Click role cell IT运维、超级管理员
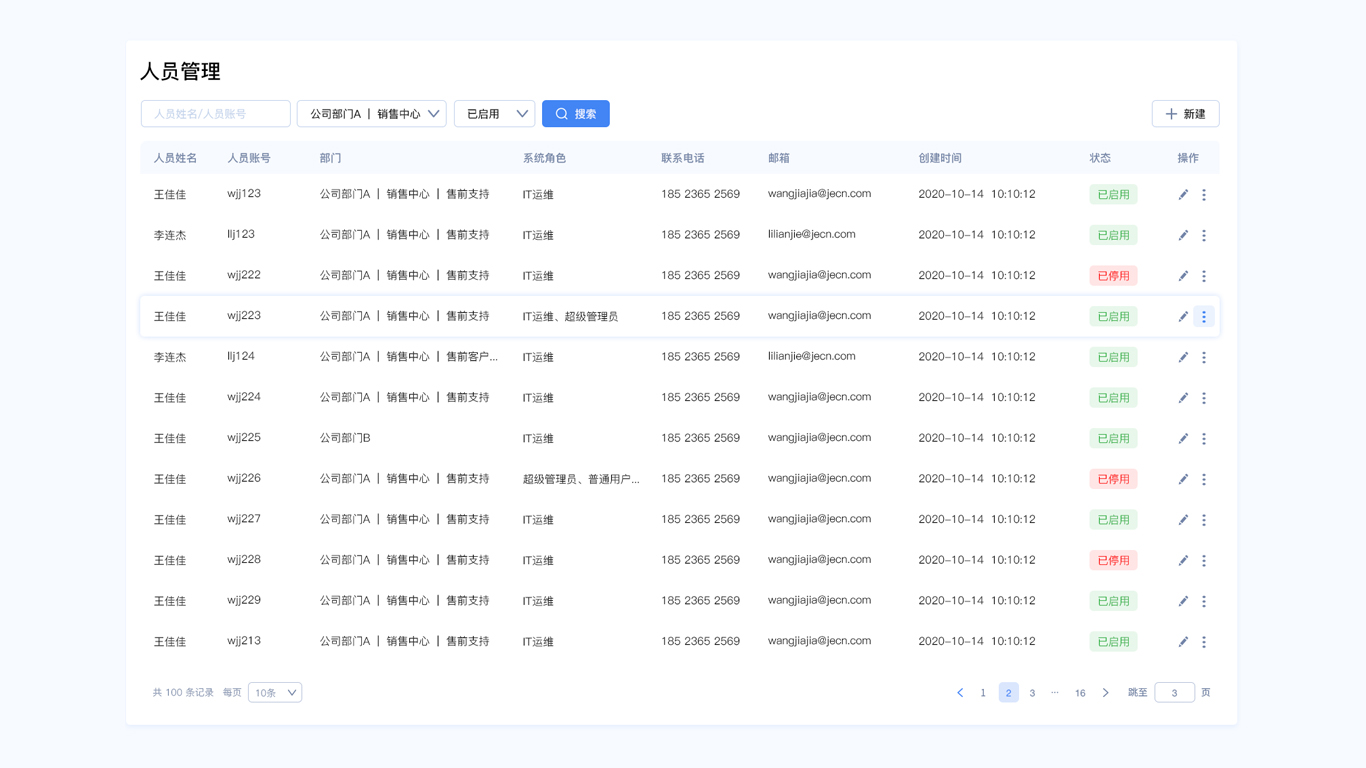1366x768 pixels. coord(570,317)
